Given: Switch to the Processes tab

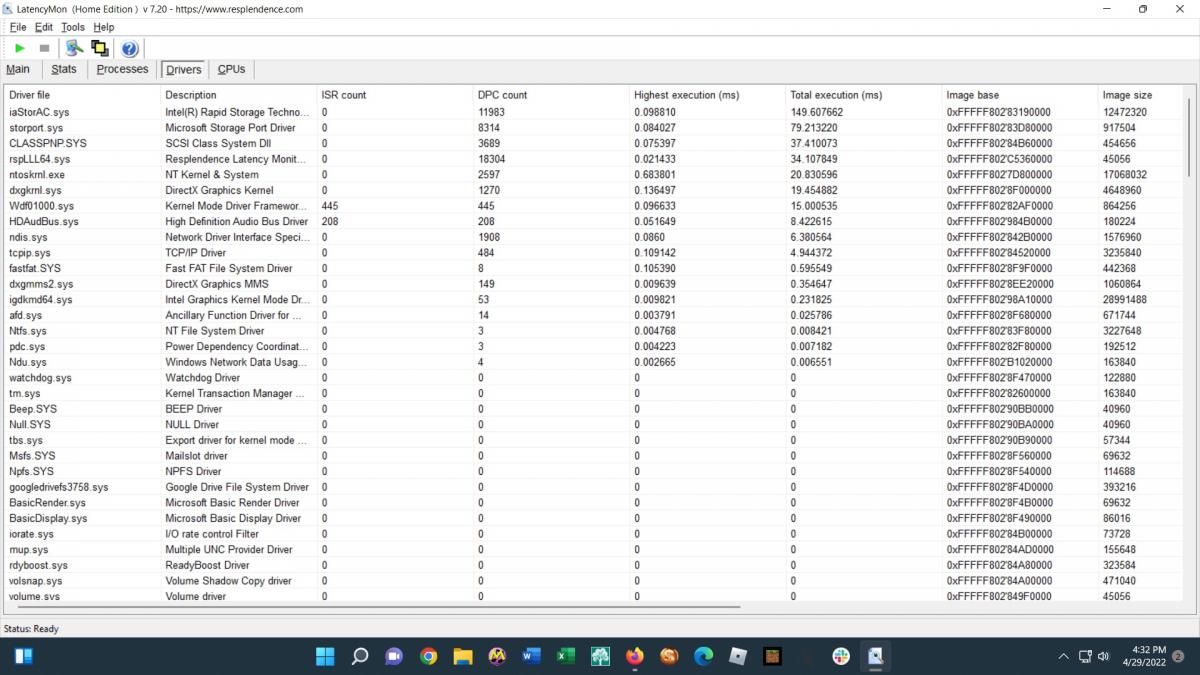Looking at the screenshot, I should pyautogui.click(x=122, y=69).
